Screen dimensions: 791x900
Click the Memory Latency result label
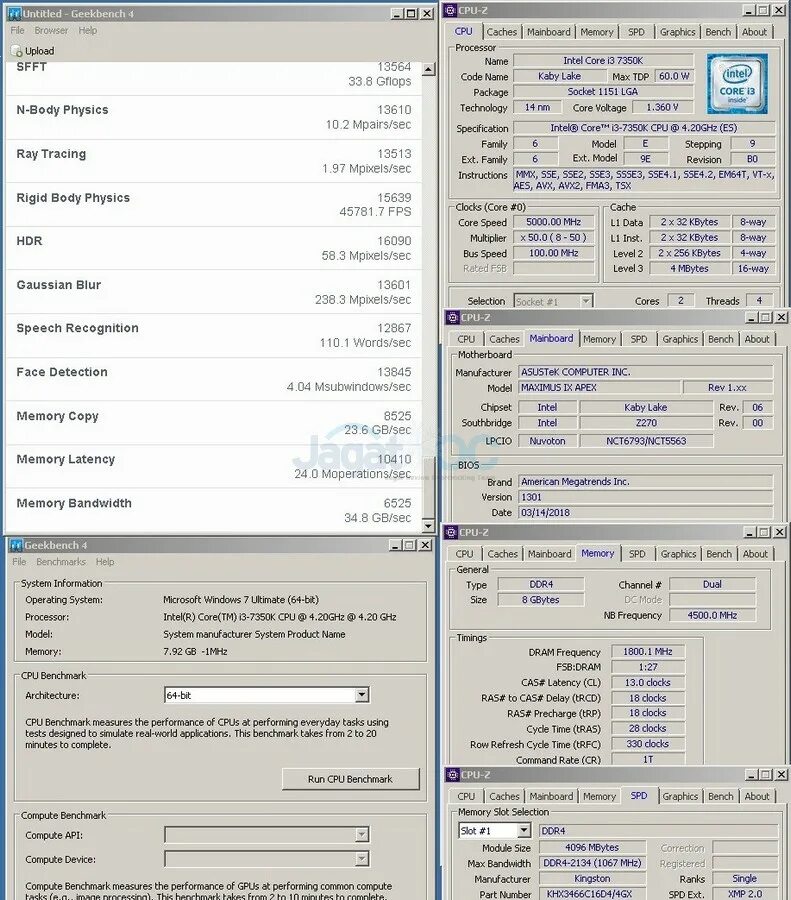[x=65, y=459]
